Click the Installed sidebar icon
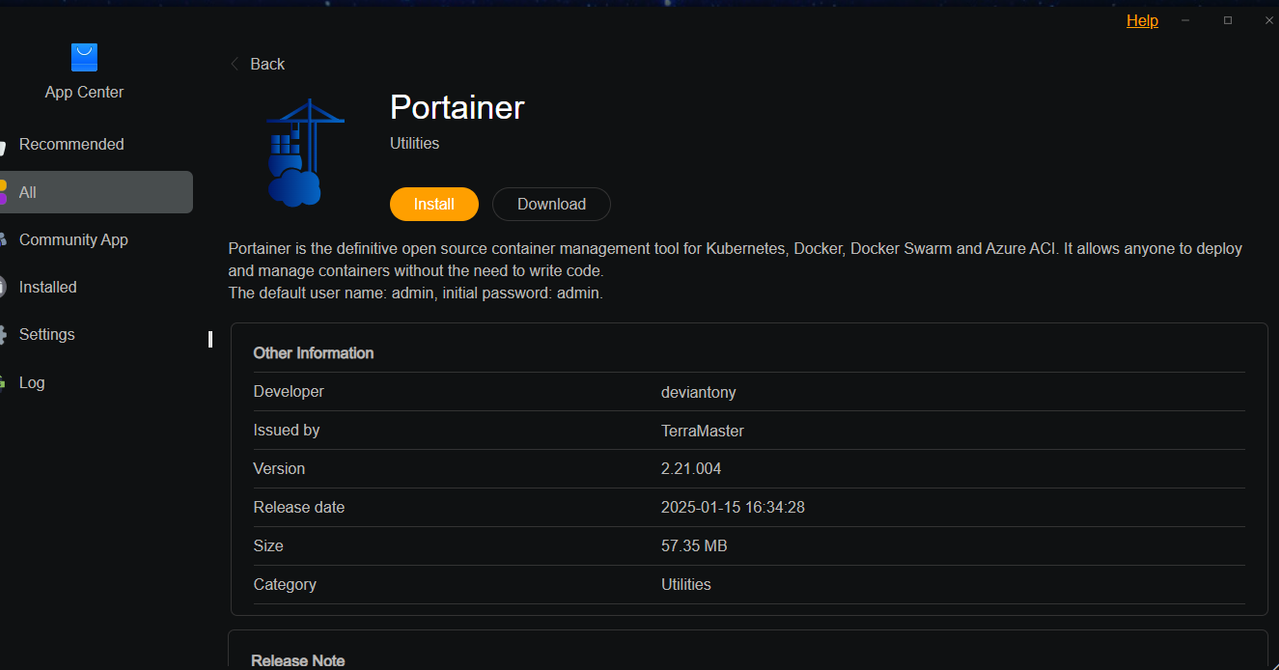The height and width of the screenshot is (670, 1279). pos(3,287)
